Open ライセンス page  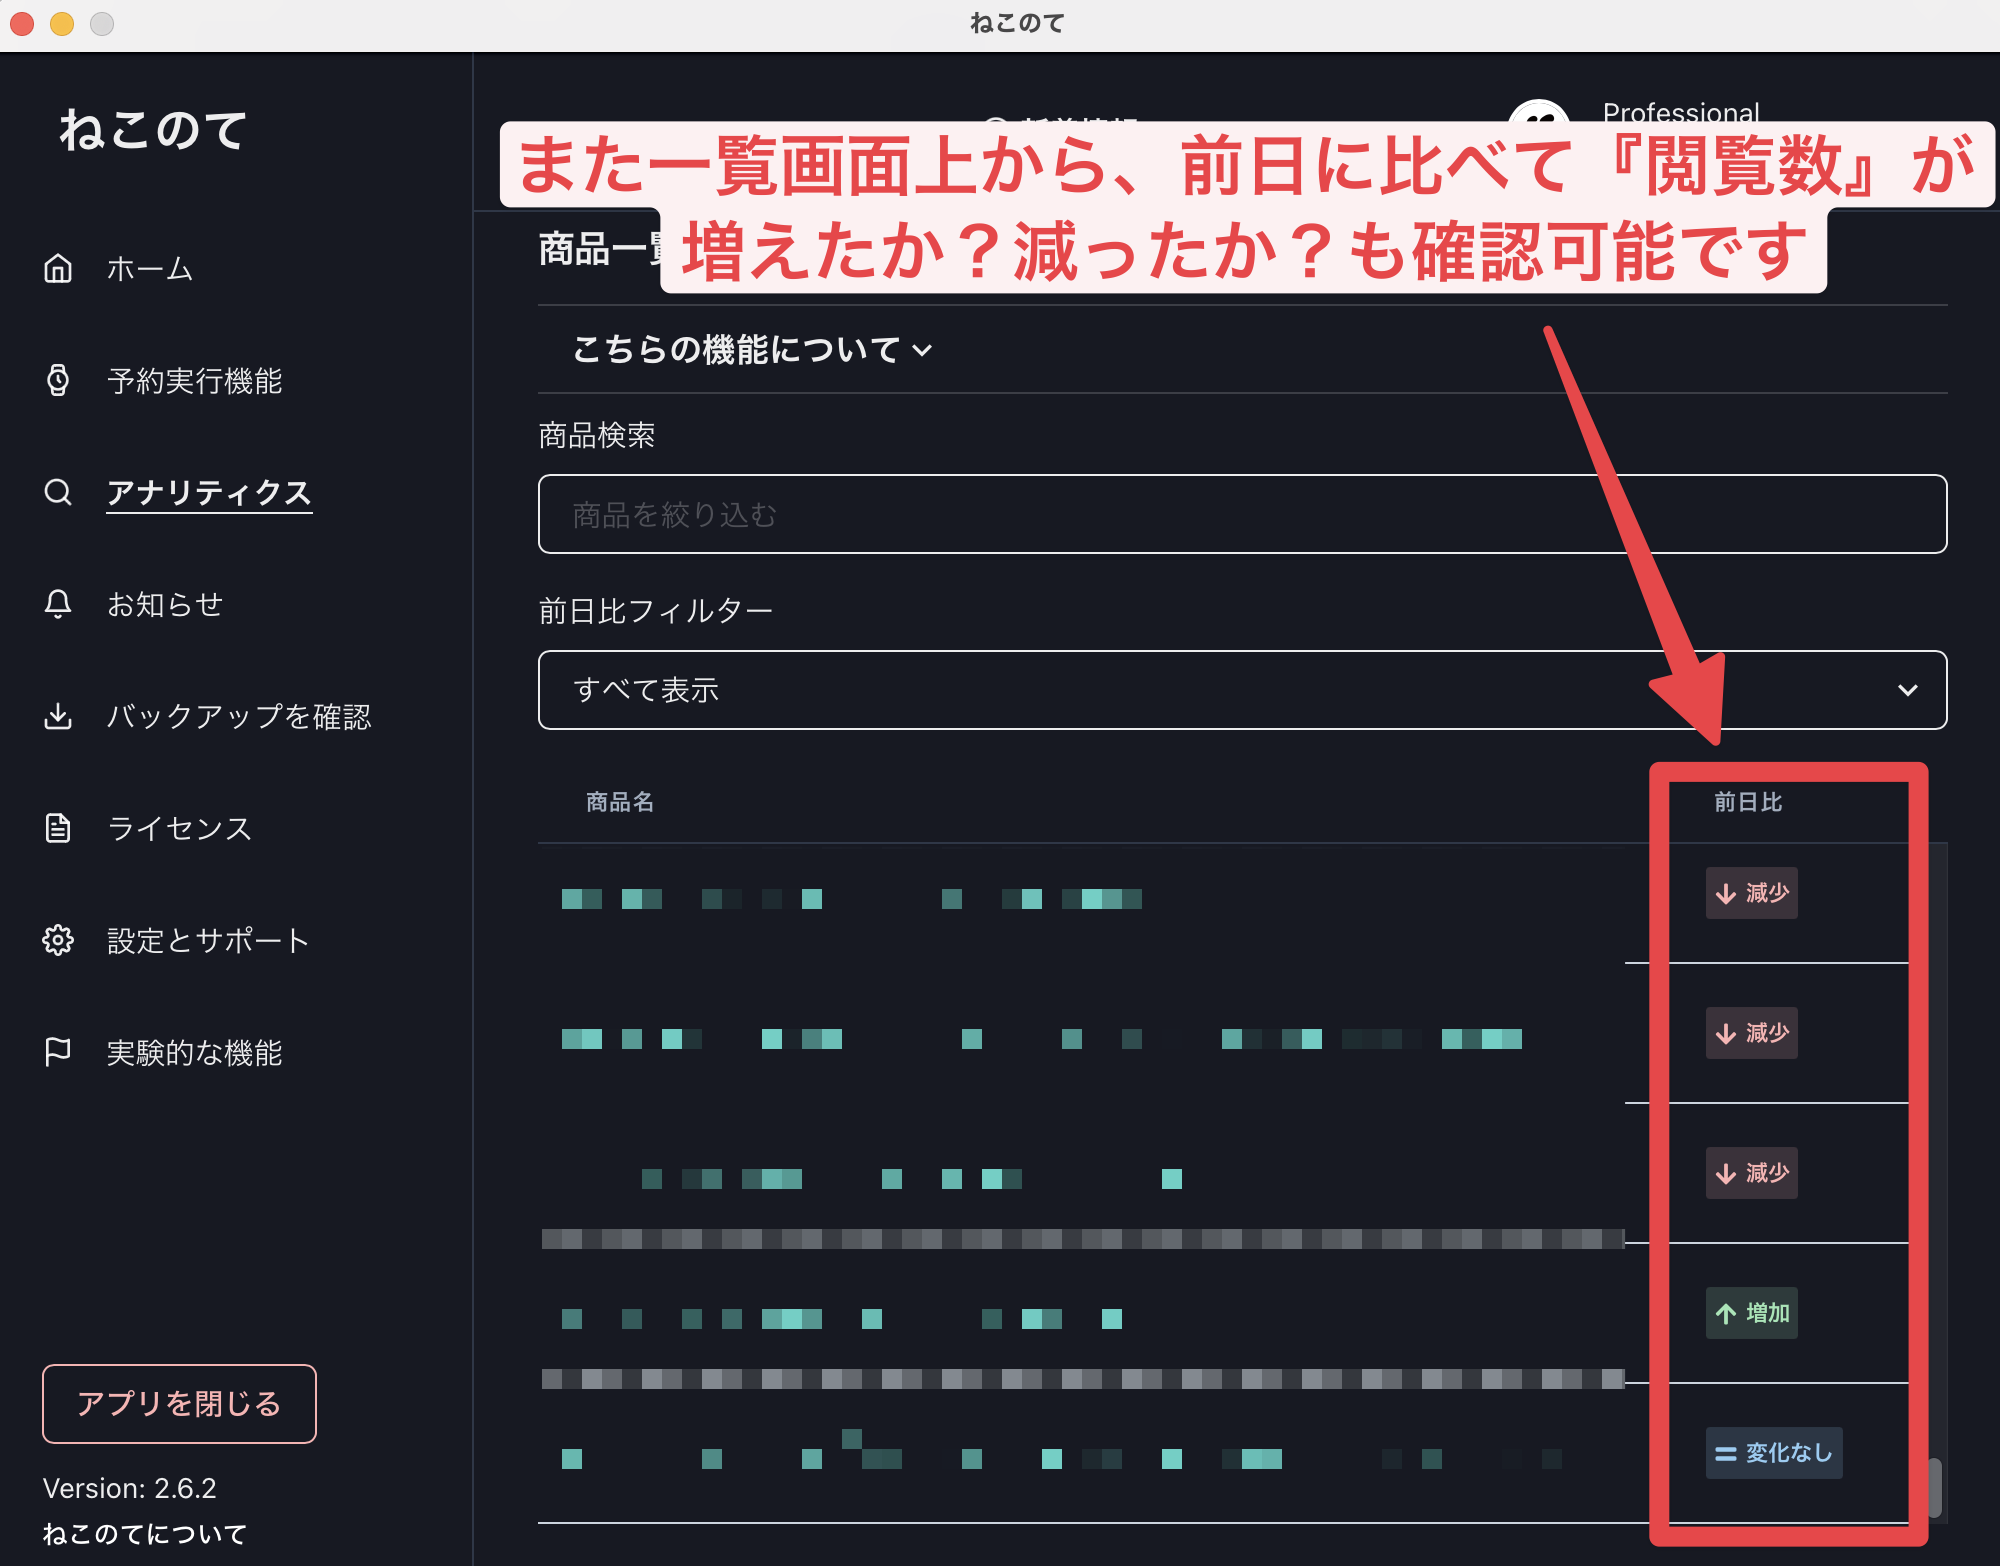tap(180, 828)
